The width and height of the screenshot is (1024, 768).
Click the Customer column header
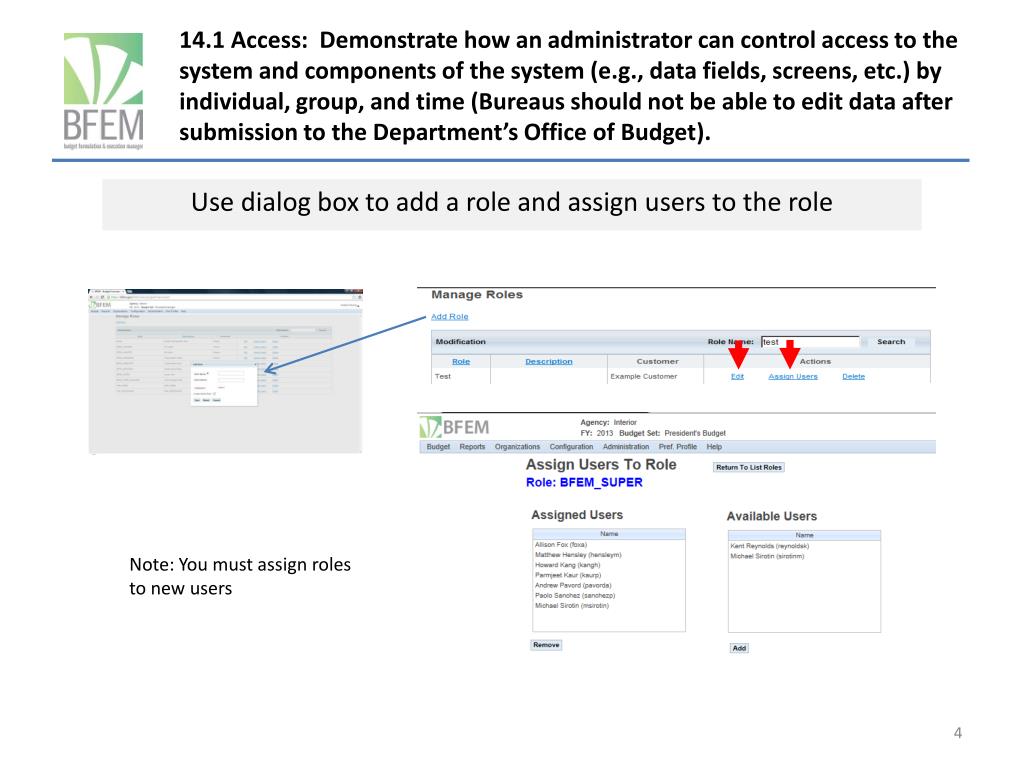click(x=657, y=361)
